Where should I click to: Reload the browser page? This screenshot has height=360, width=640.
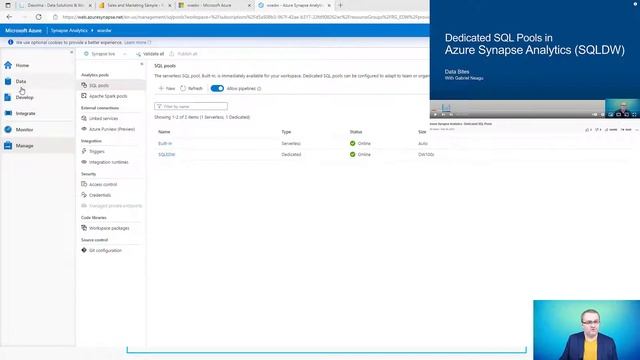tap(39, 17)
